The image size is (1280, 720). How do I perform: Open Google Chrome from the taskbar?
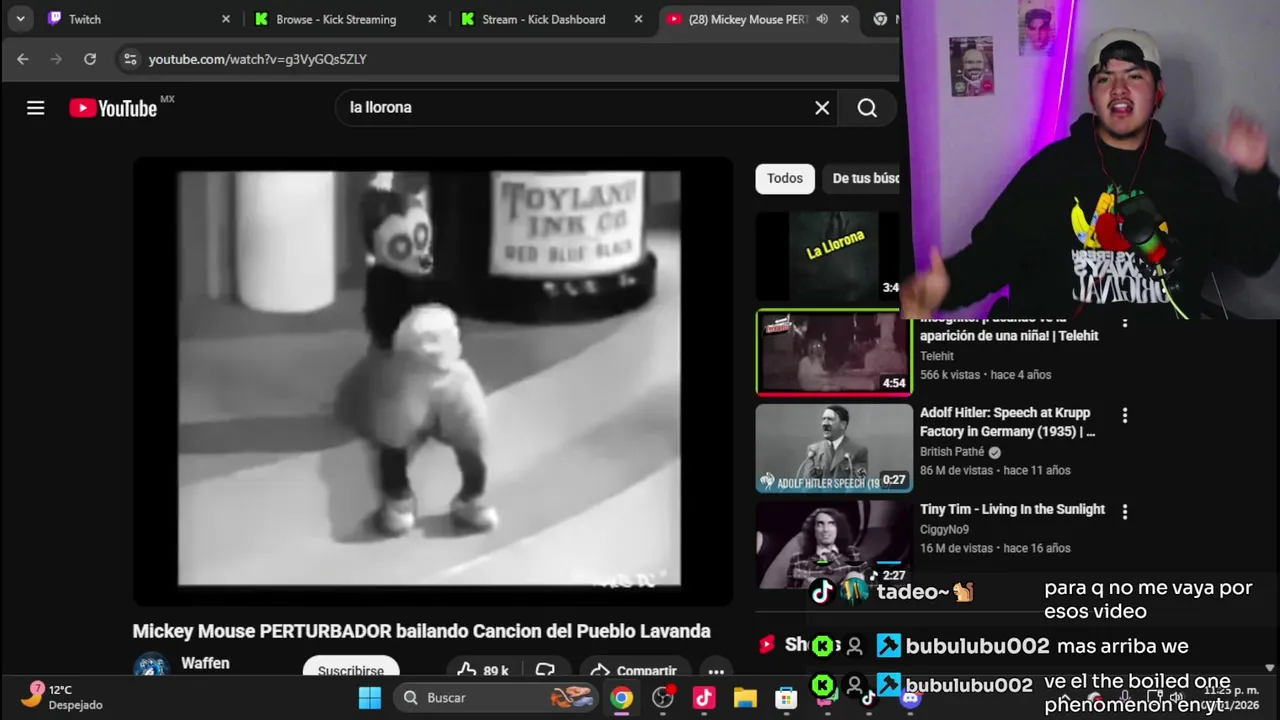[x=622, y=698]
